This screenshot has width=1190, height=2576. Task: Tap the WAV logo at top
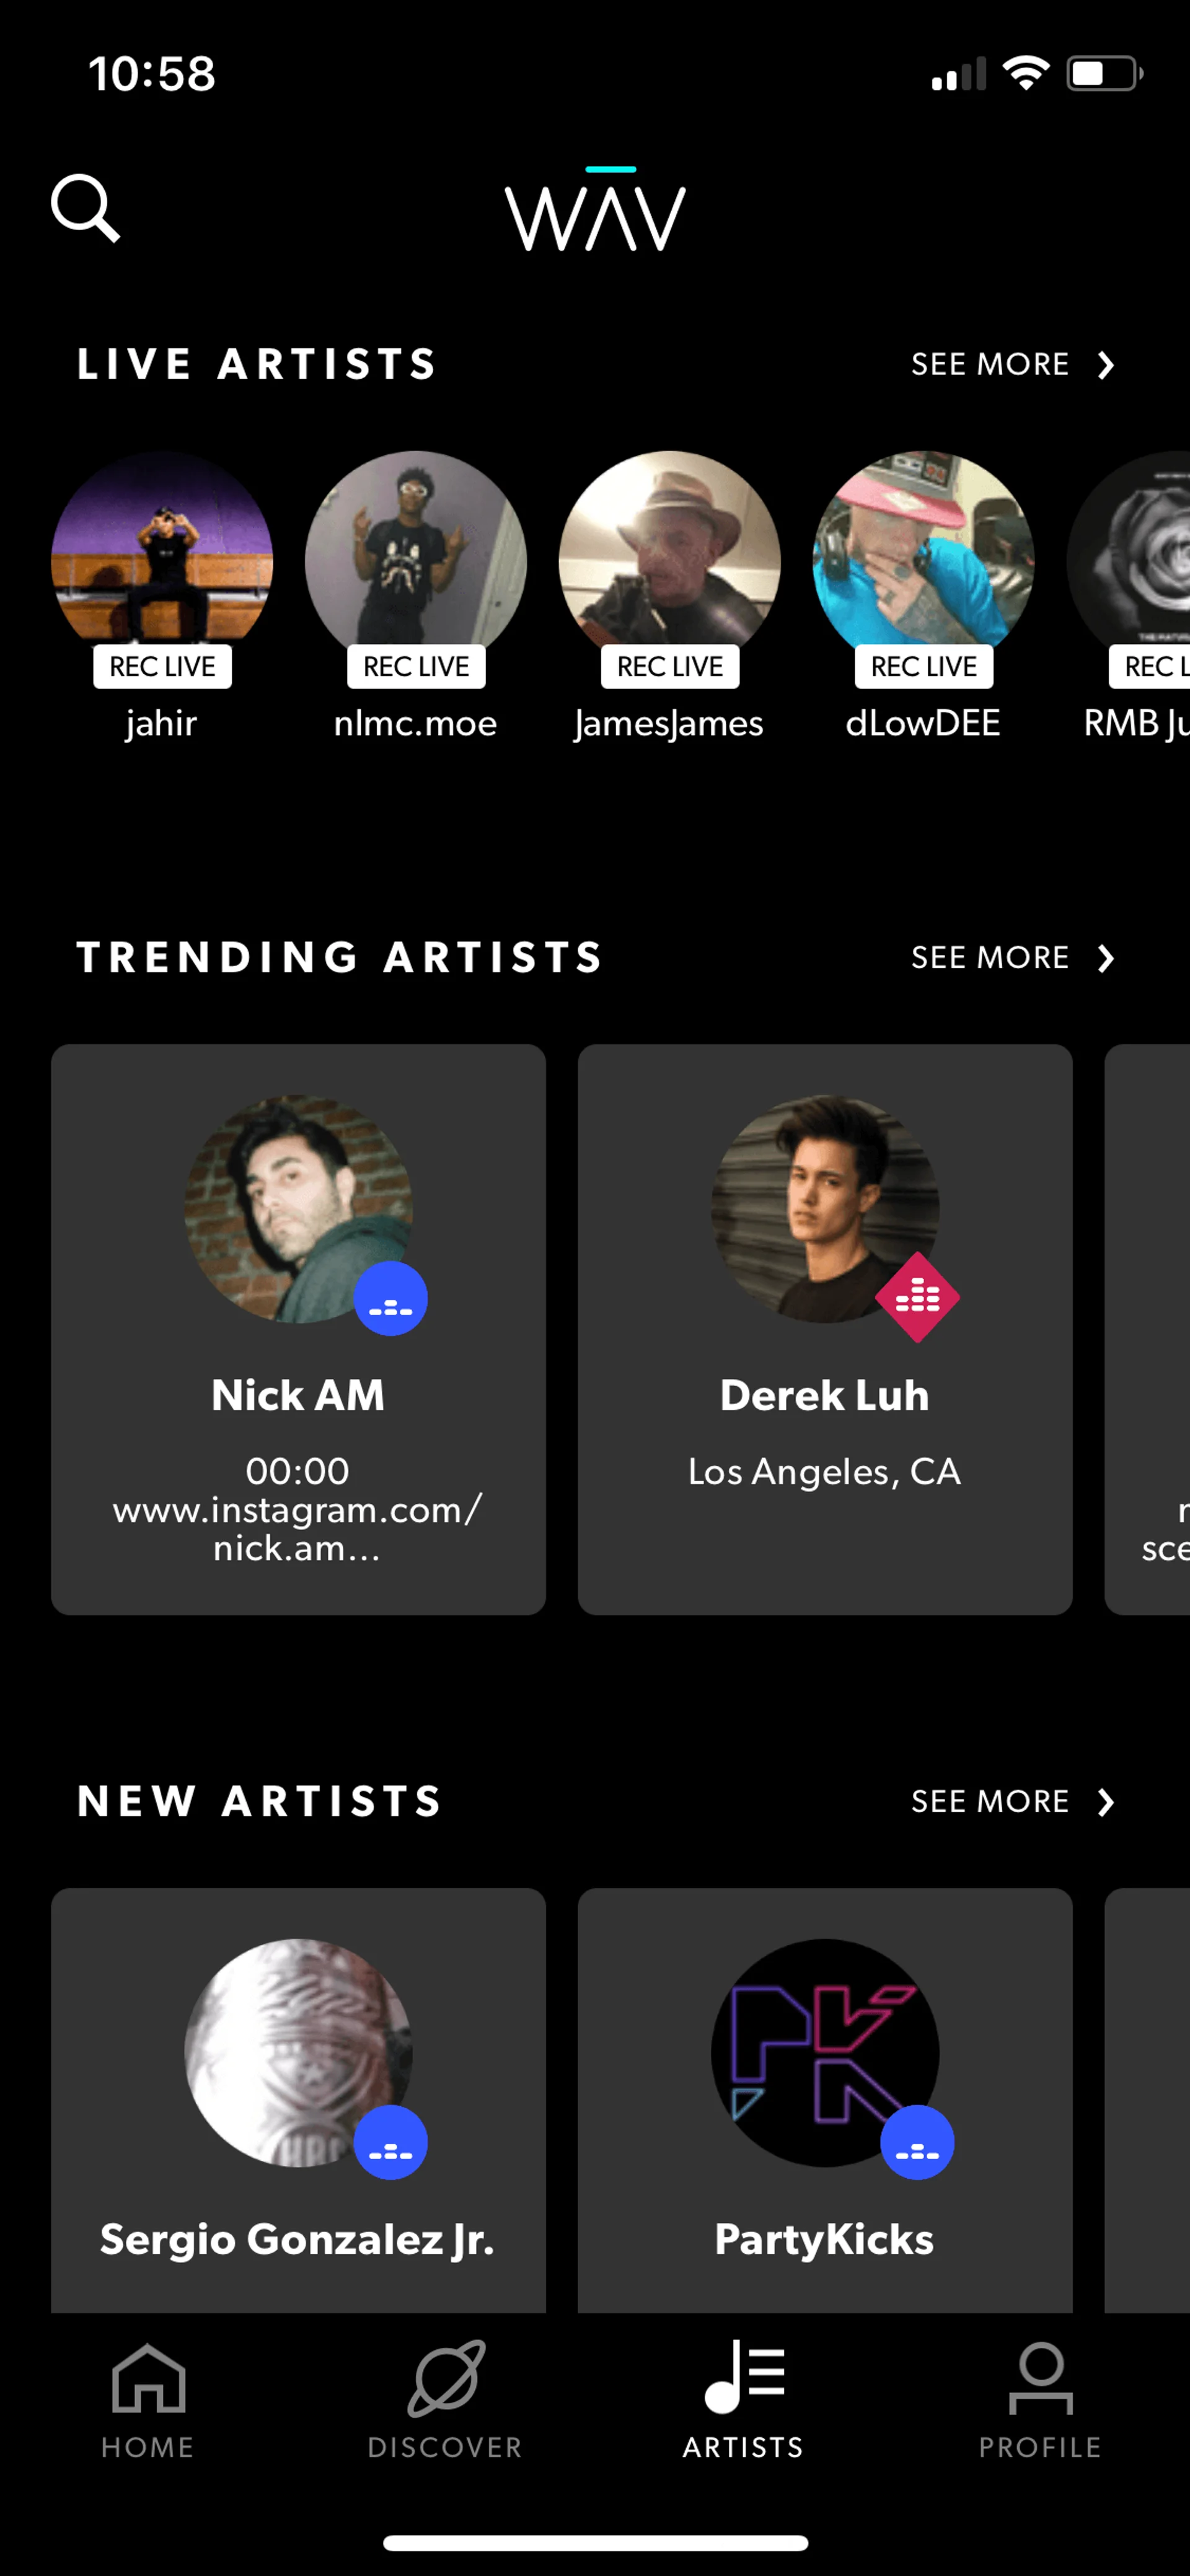click(595, 211)
